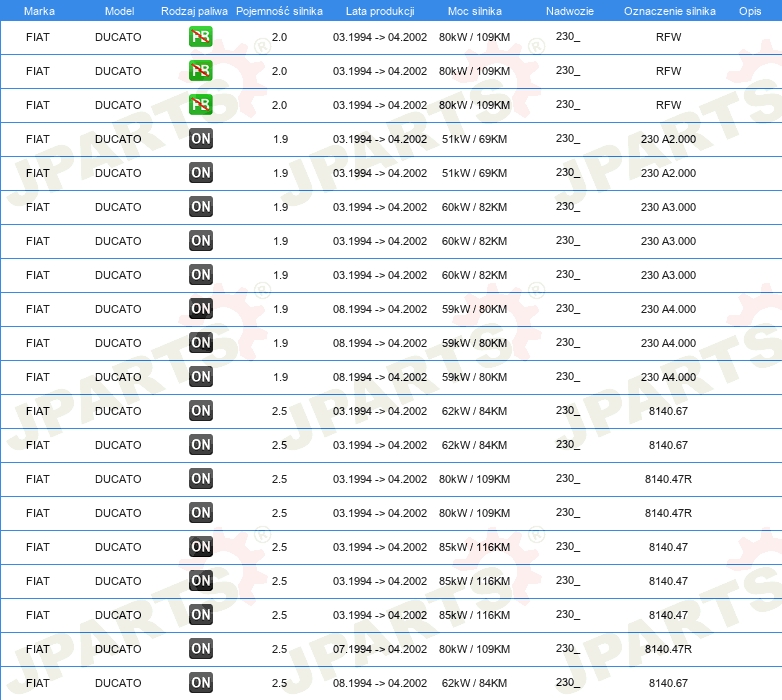782x700 pixels.
Task: Click FIAT in the 08.1994 8140.67 row
Action: point(38,683)
